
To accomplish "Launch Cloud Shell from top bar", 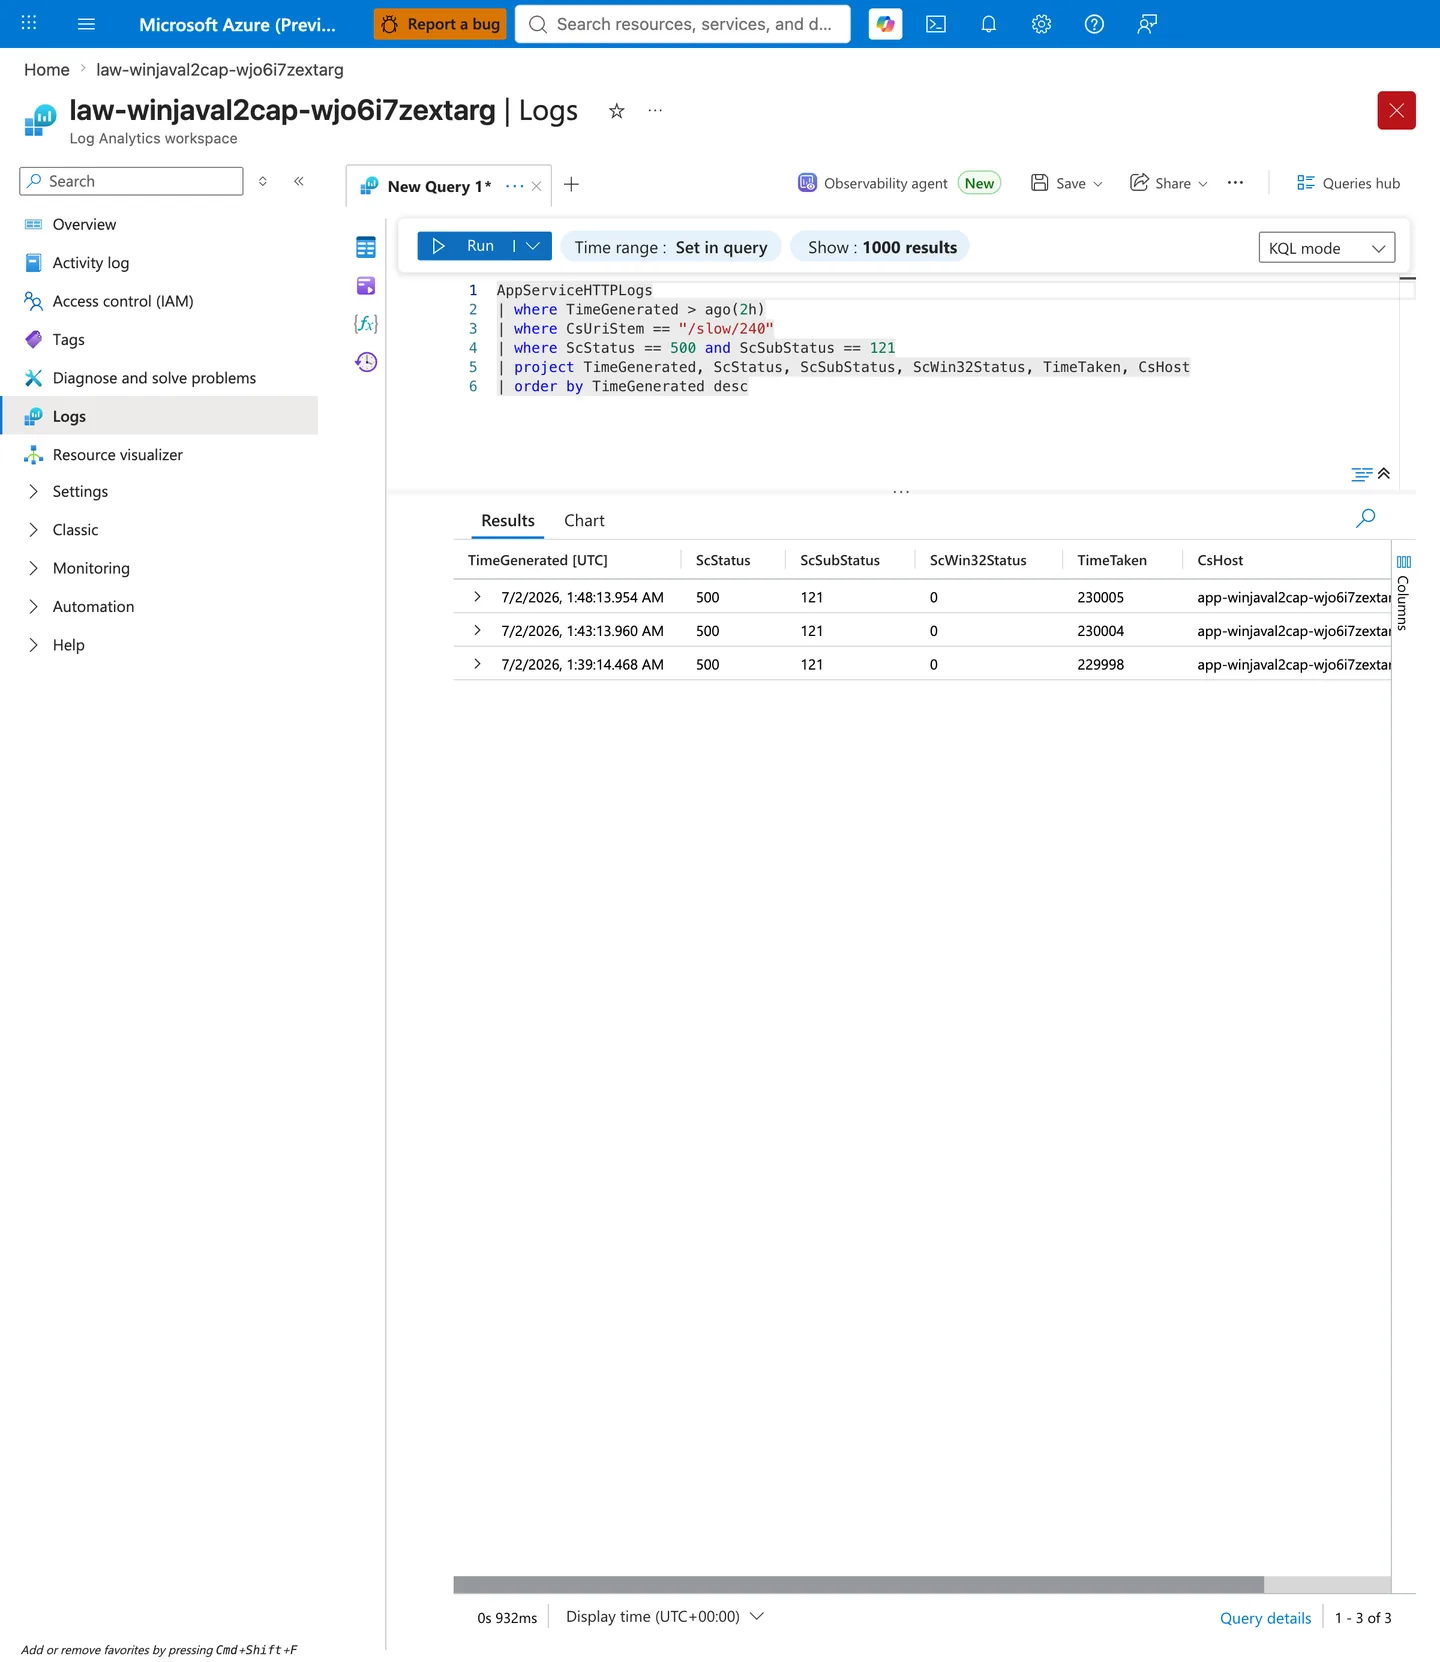I will click(936, 24).
